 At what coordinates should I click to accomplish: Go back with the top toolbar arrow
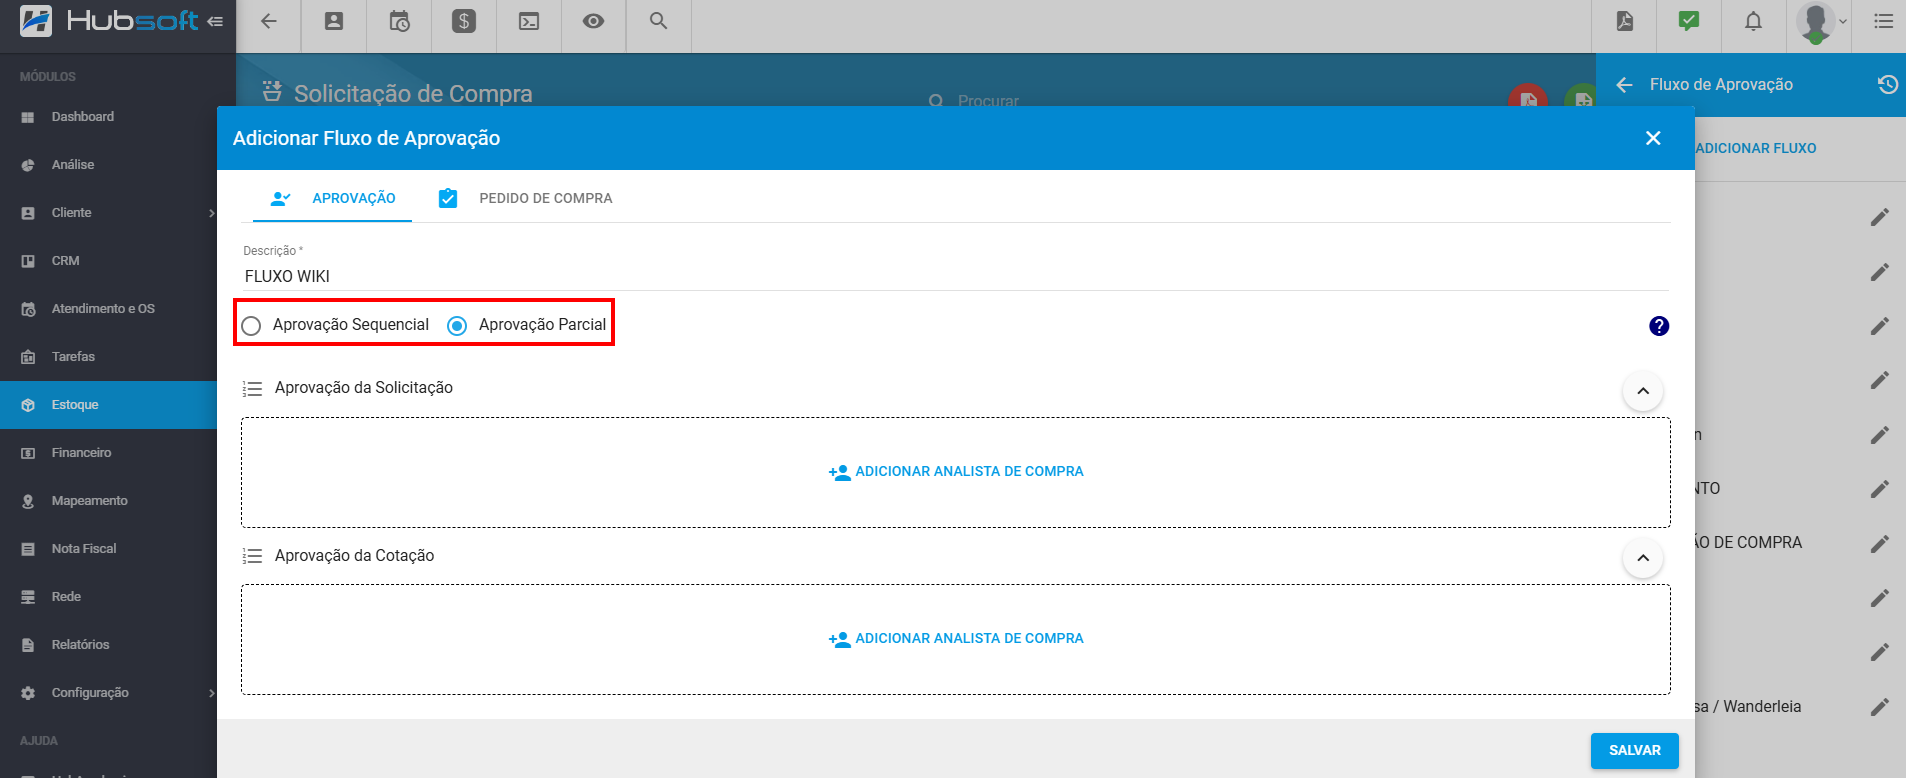(x=268, y=21)
